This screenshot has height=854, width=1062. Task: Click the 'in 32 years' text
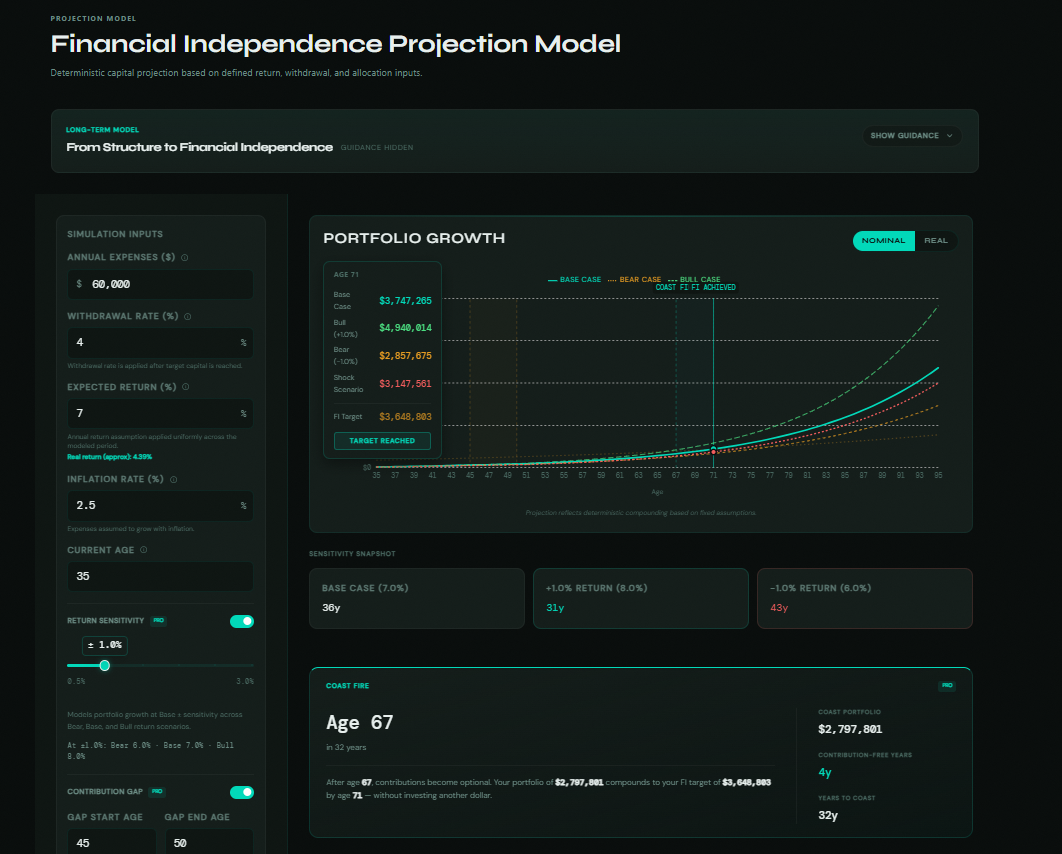(x=346, y=748)
